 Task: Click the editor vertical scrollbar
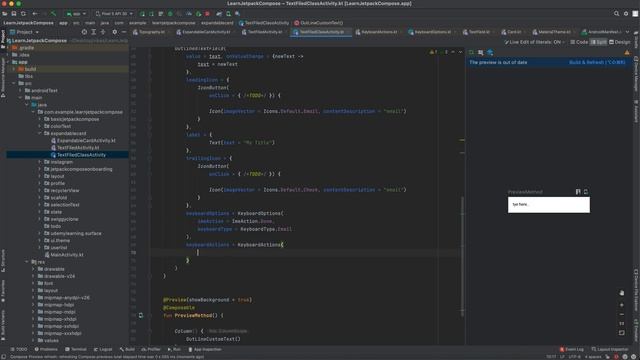[462, 257]
